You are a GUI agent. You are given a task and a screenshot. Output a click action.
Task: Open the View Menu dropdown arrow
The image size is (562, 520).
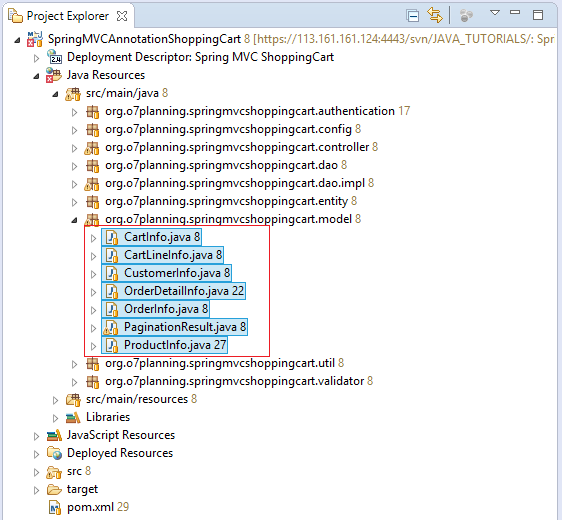coord(495,13)
